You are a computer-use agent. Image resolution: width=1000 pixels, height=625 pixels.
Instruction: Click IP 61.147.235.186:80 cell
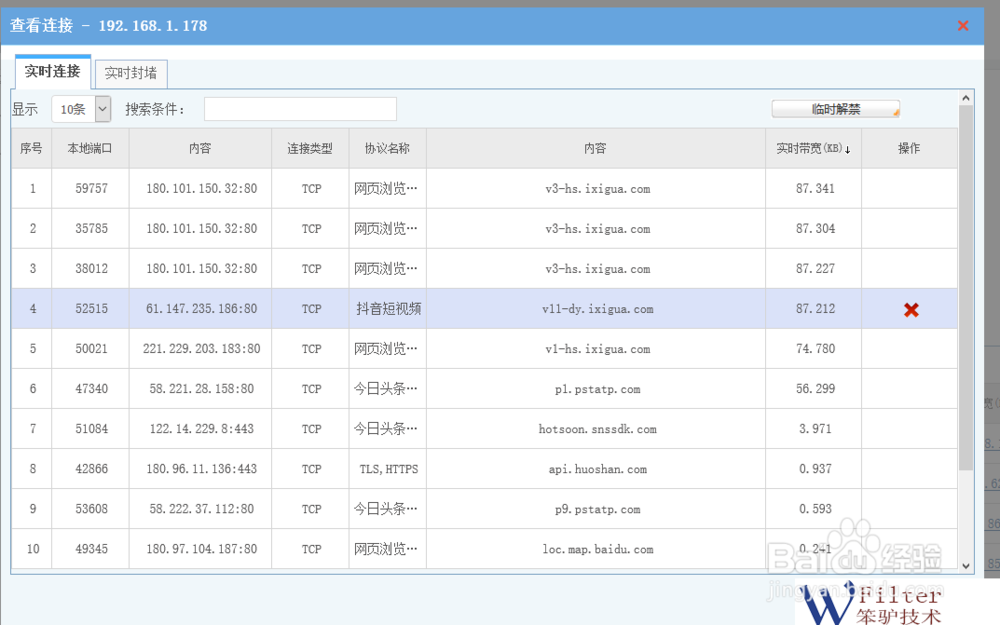[200, 309]
